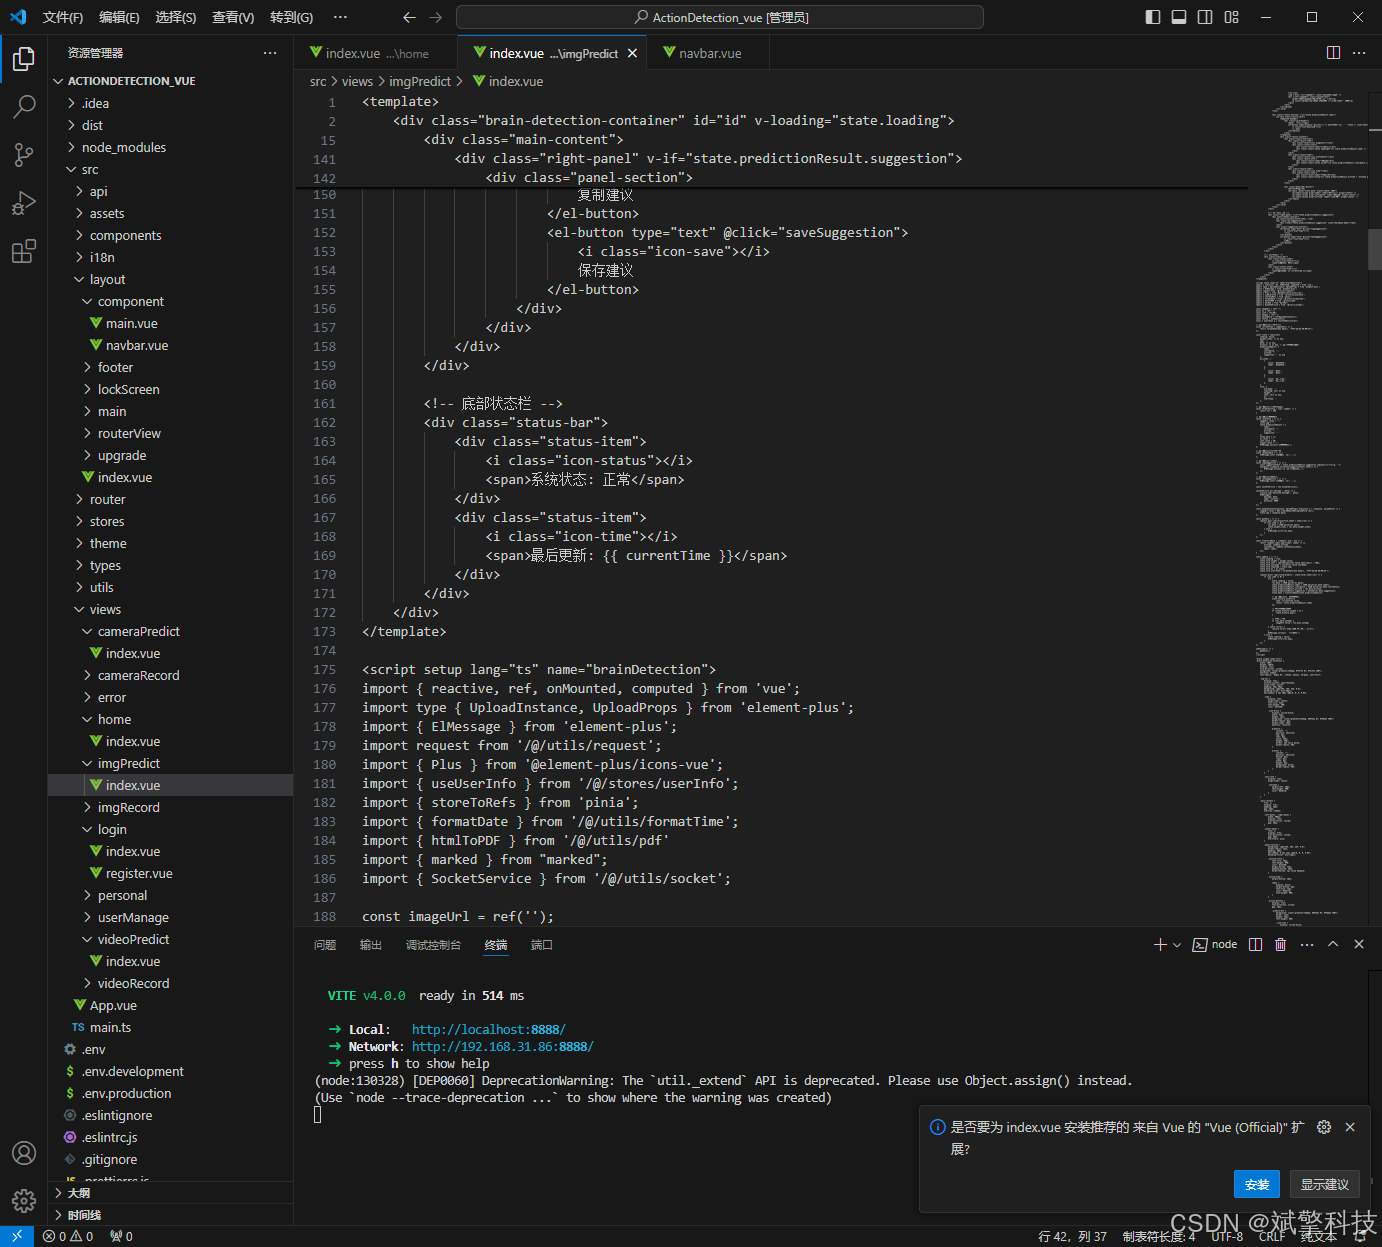Click the editor vertical scrollbar thumb

pyautogui.click(x=1374, y=249)
